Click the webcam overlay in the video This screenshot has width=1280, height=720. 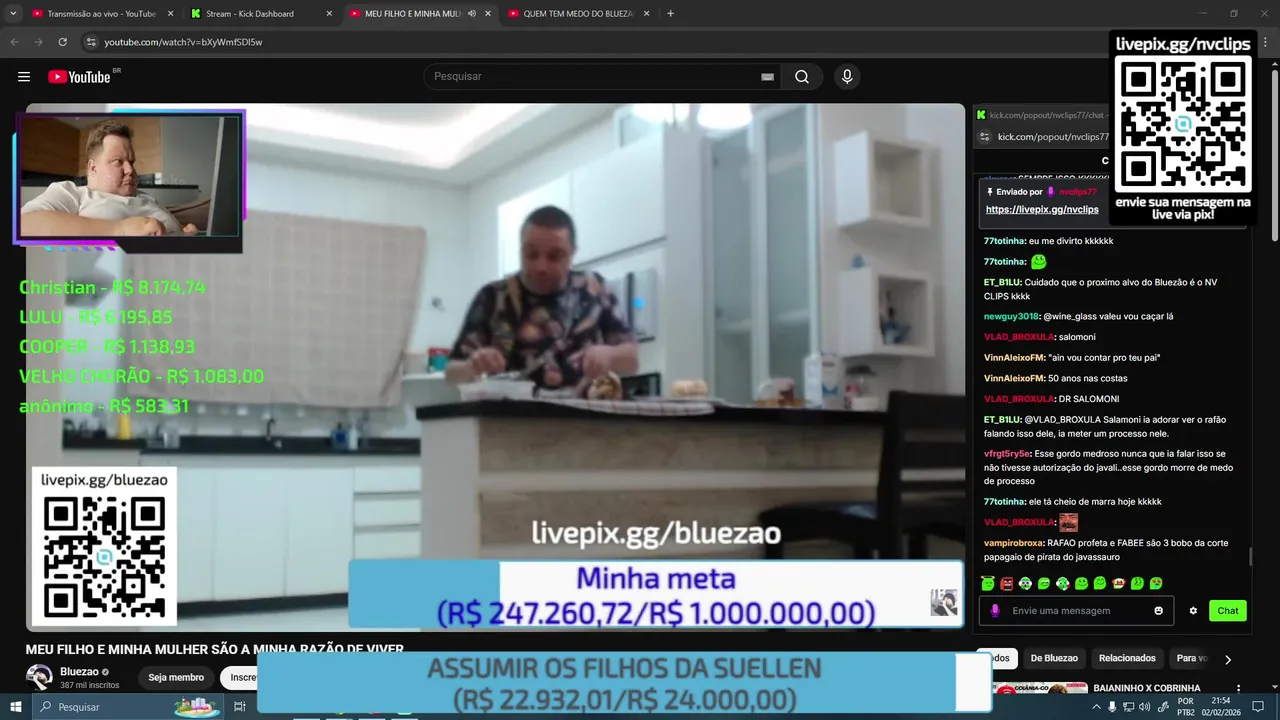tap(129, 177)
